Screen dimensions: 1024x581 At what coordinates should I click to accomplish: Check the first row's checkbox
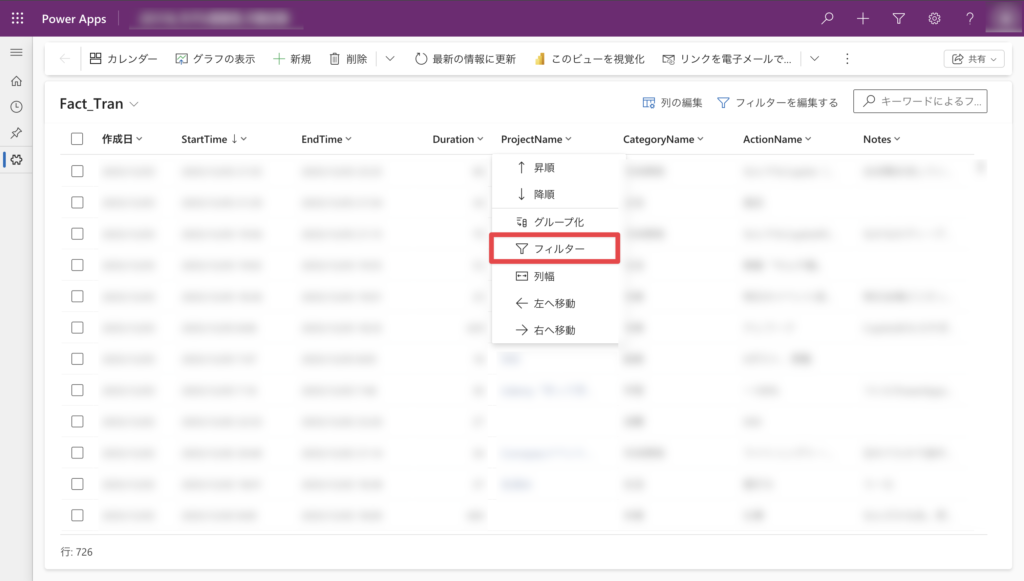coord(77,171)
